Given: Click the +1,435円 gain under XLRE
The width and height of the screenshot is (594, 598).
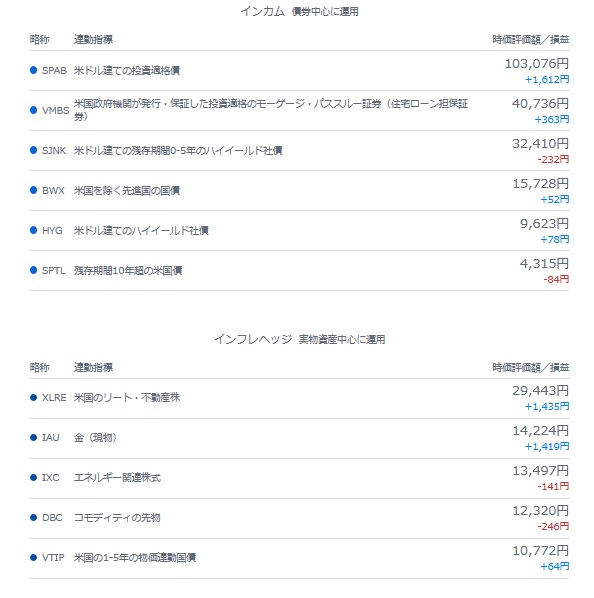Looking at the screenshot, I should 547,407.
